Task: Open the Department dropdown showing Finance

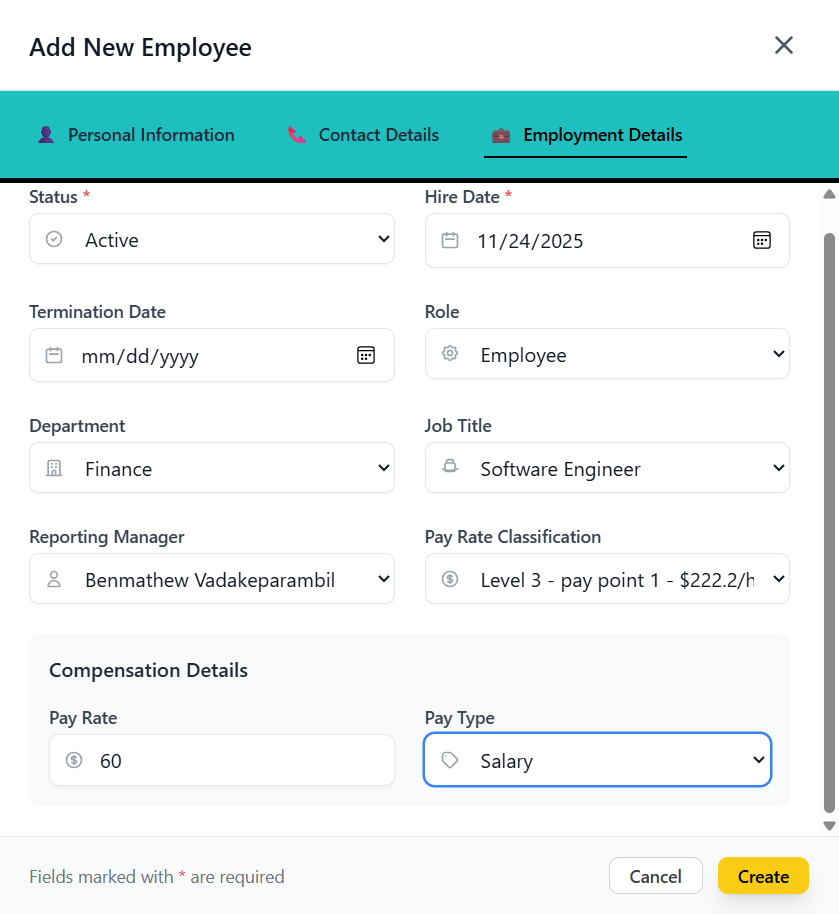Action: click(212, 468)
